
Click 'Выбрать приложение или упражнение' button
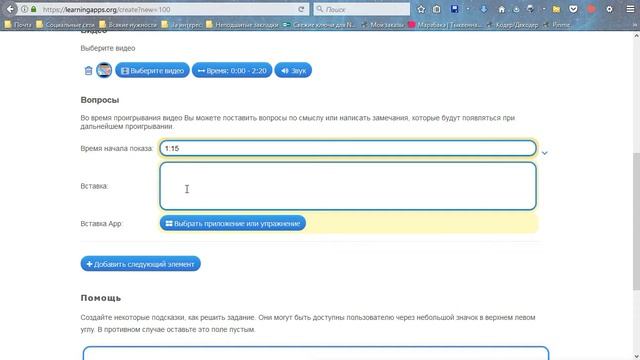pos(233,223)
